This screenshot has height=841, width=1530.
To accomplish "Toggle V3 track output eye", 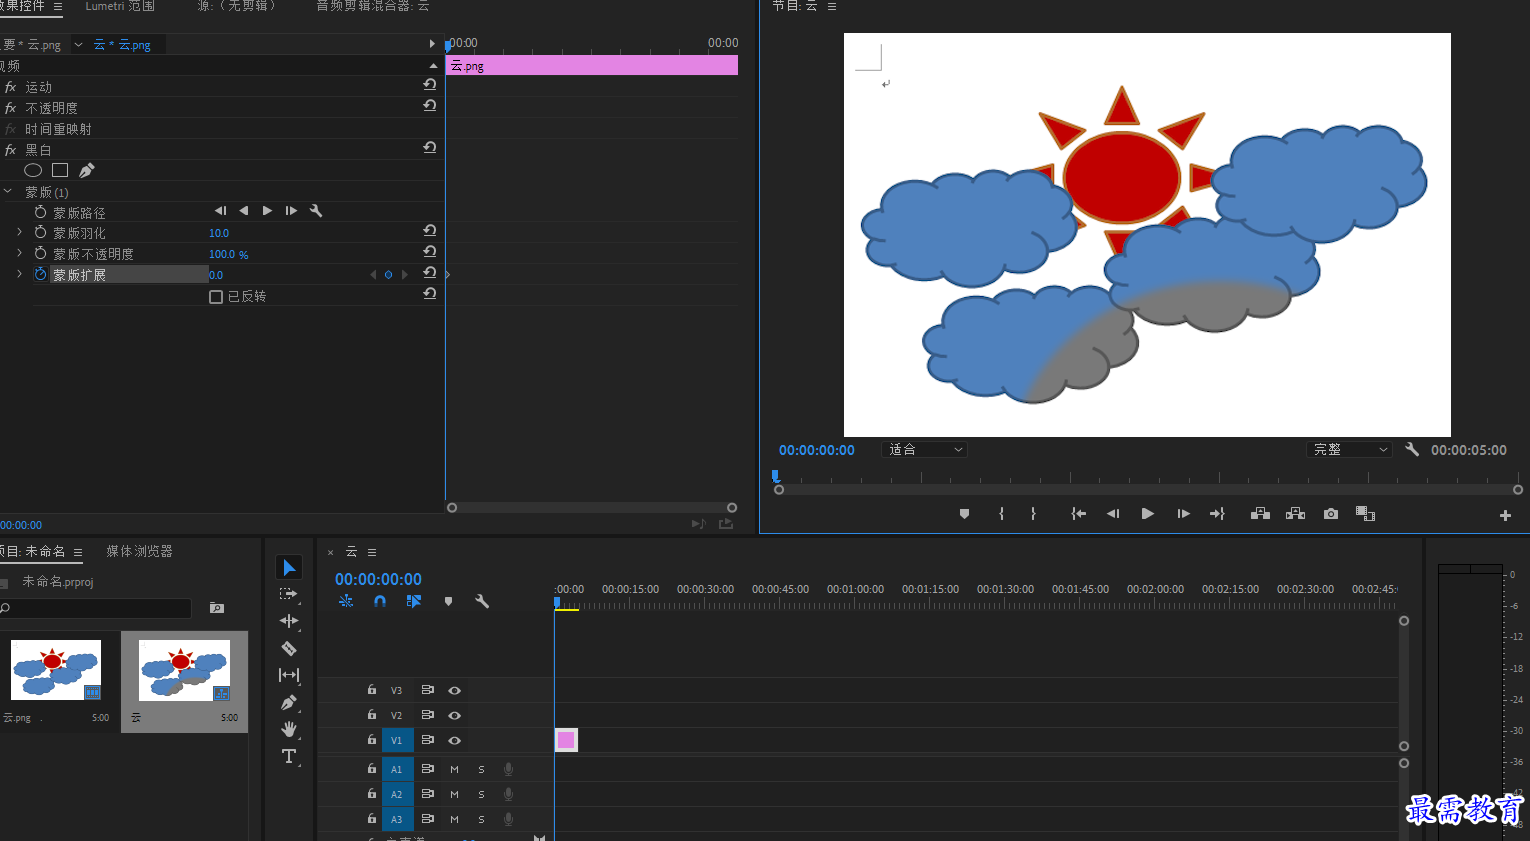I will pyautogui.click(x=454, y=690).
